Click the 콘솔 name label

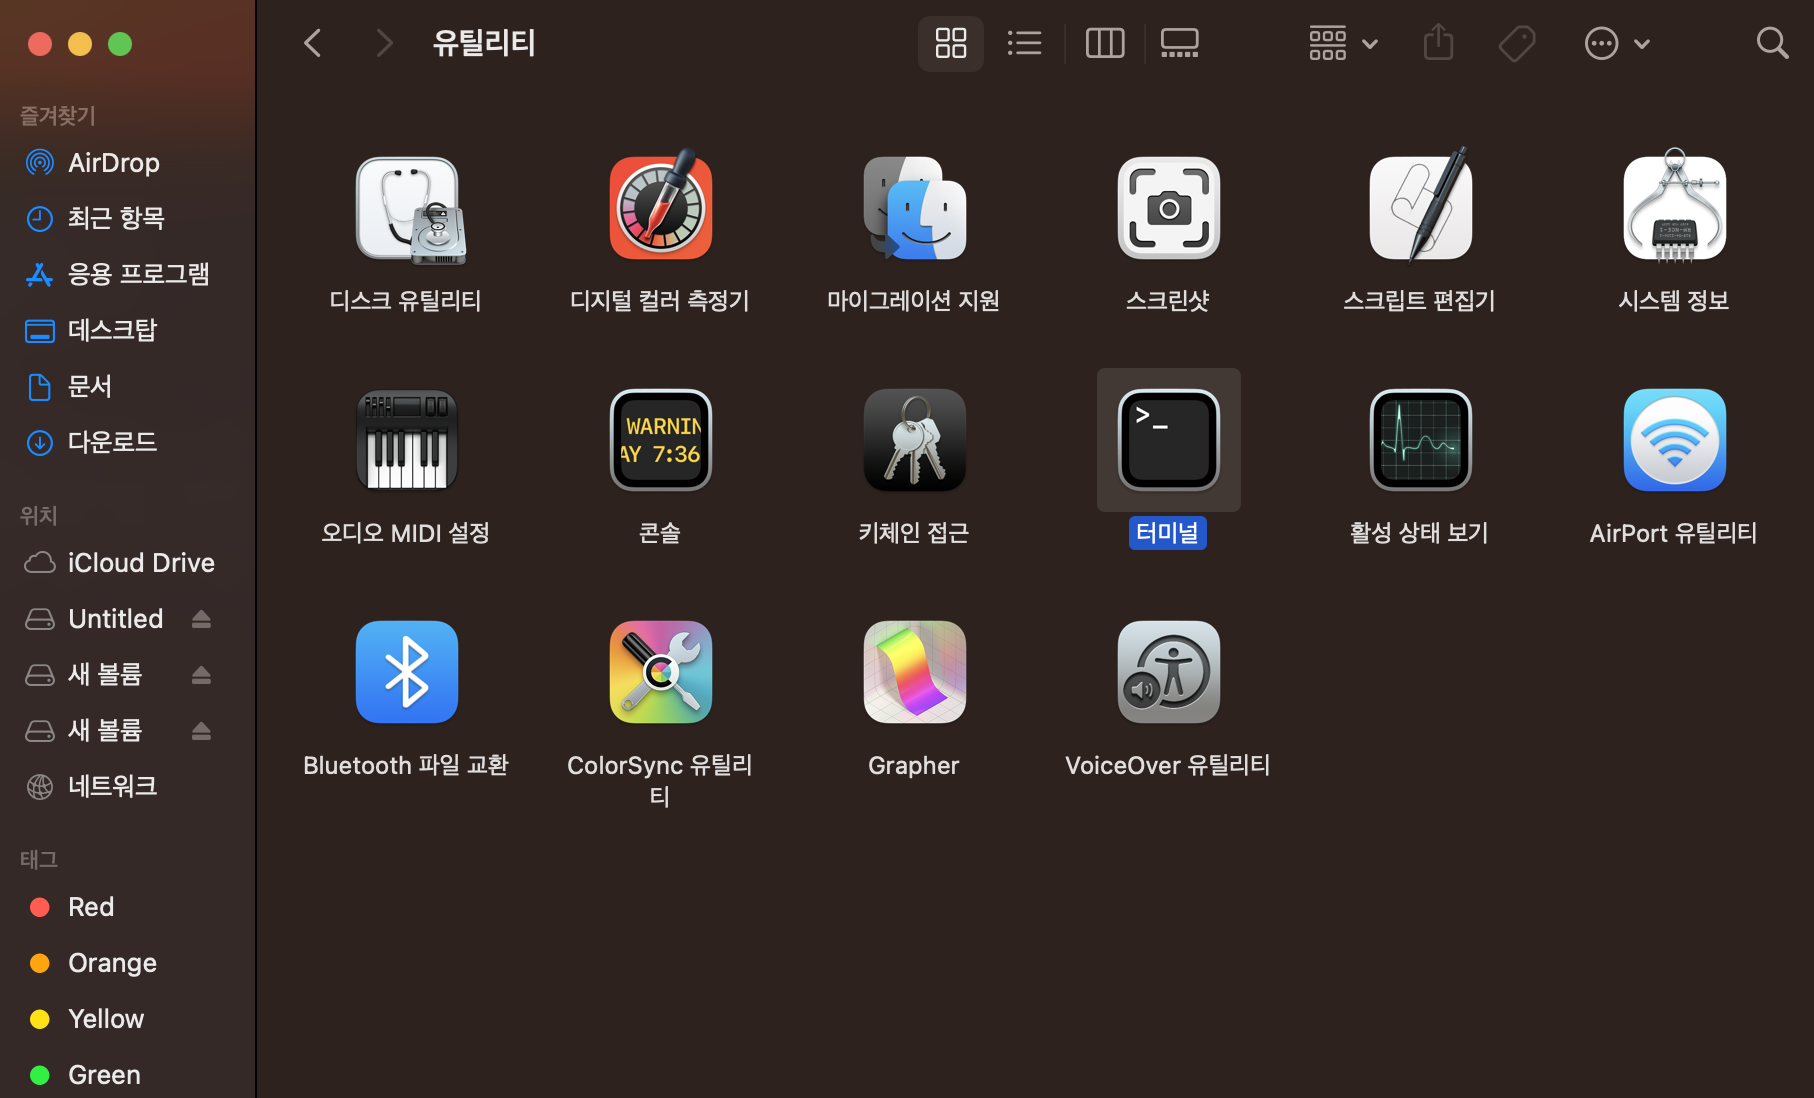pyautogui.click(x=660, y=533)
